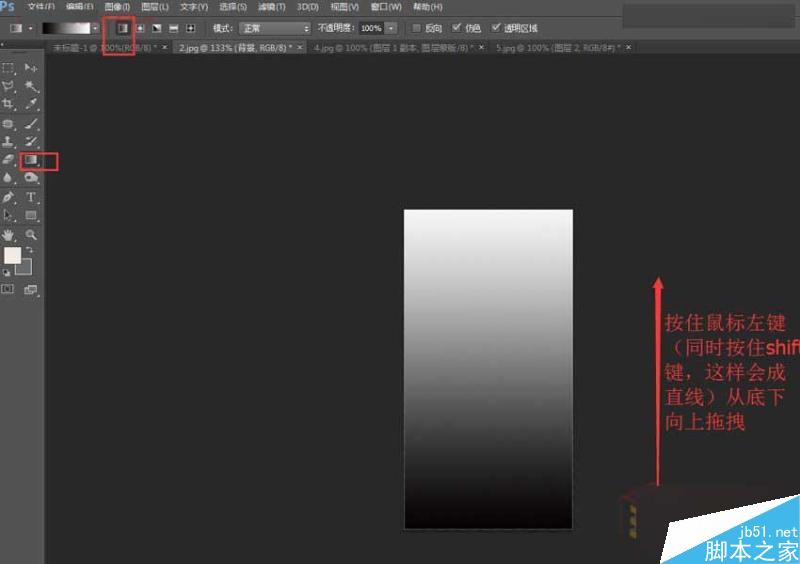Open the tool preset picker dropdown
Viewport: 800px width, 564px height.
click(30, 28)
